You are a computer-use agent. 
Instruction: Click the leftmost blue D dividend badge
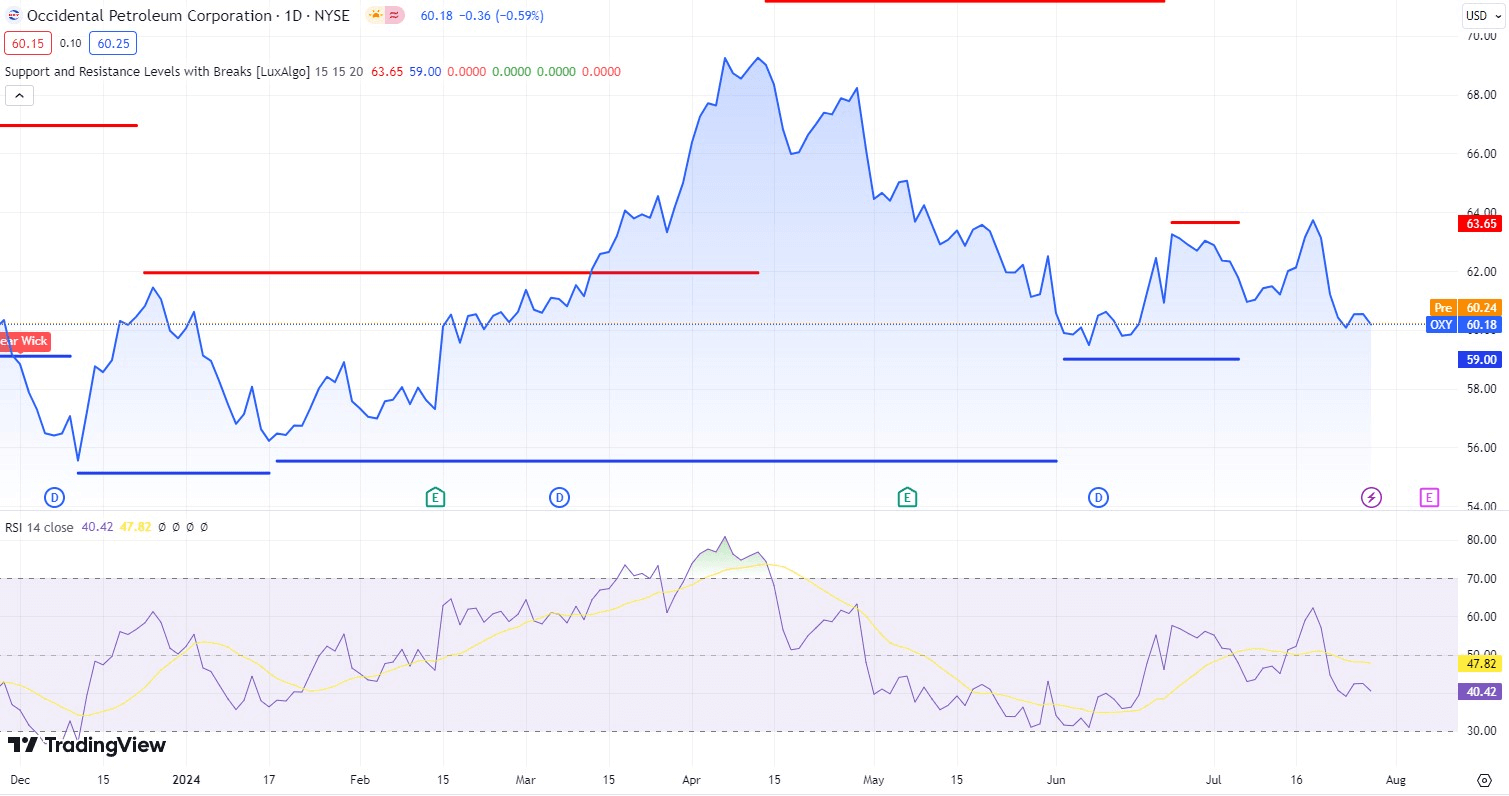coord(55,497)
